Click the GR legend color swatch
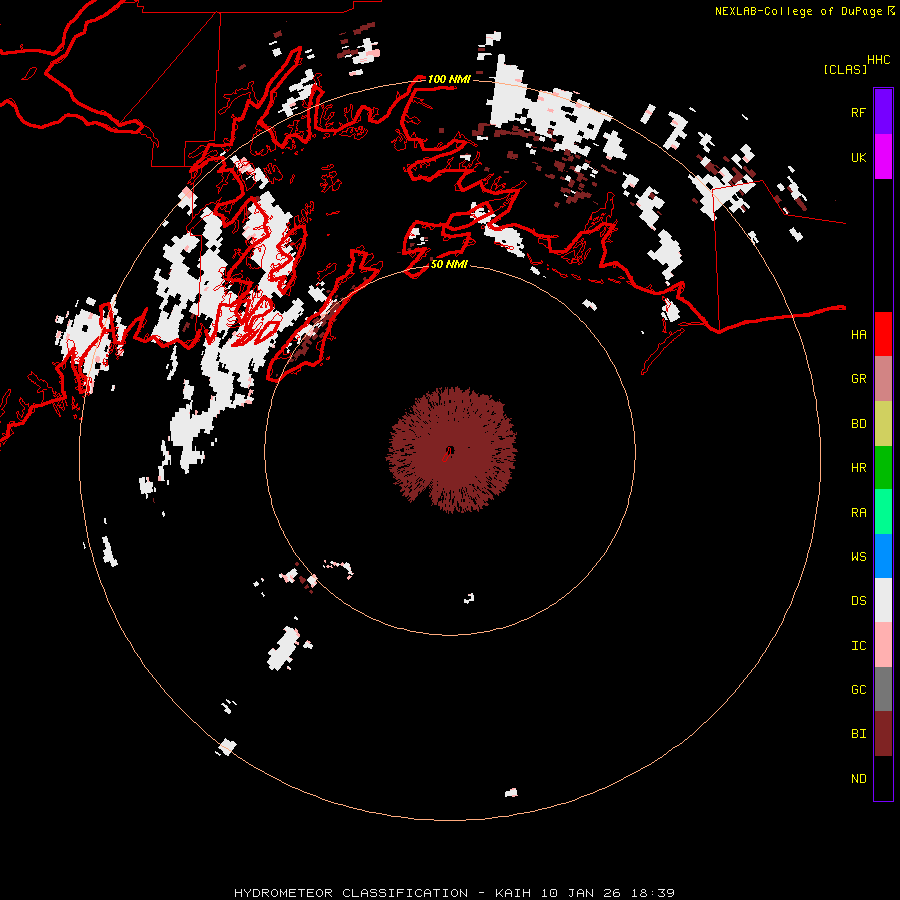Screen dimensions: 900x900 coord(883,379)
